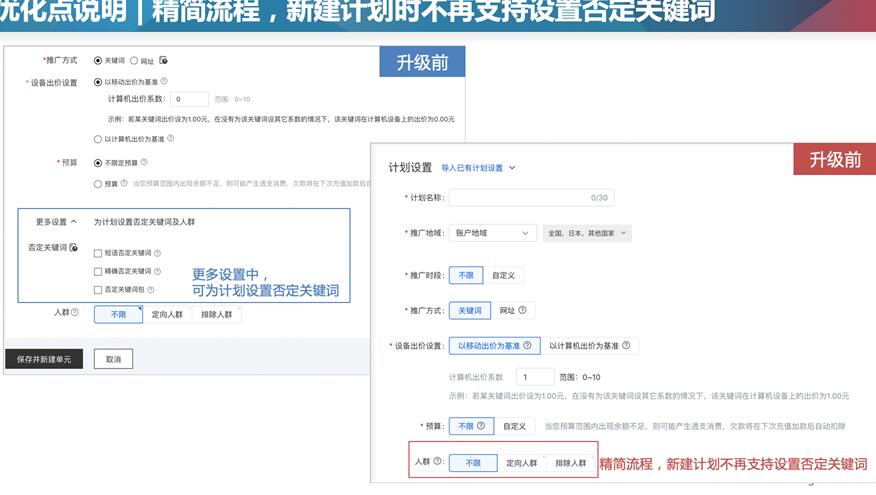Click the icon next to 否定关键词 label
Screen dimensions: 876x495
click(74, 247)
